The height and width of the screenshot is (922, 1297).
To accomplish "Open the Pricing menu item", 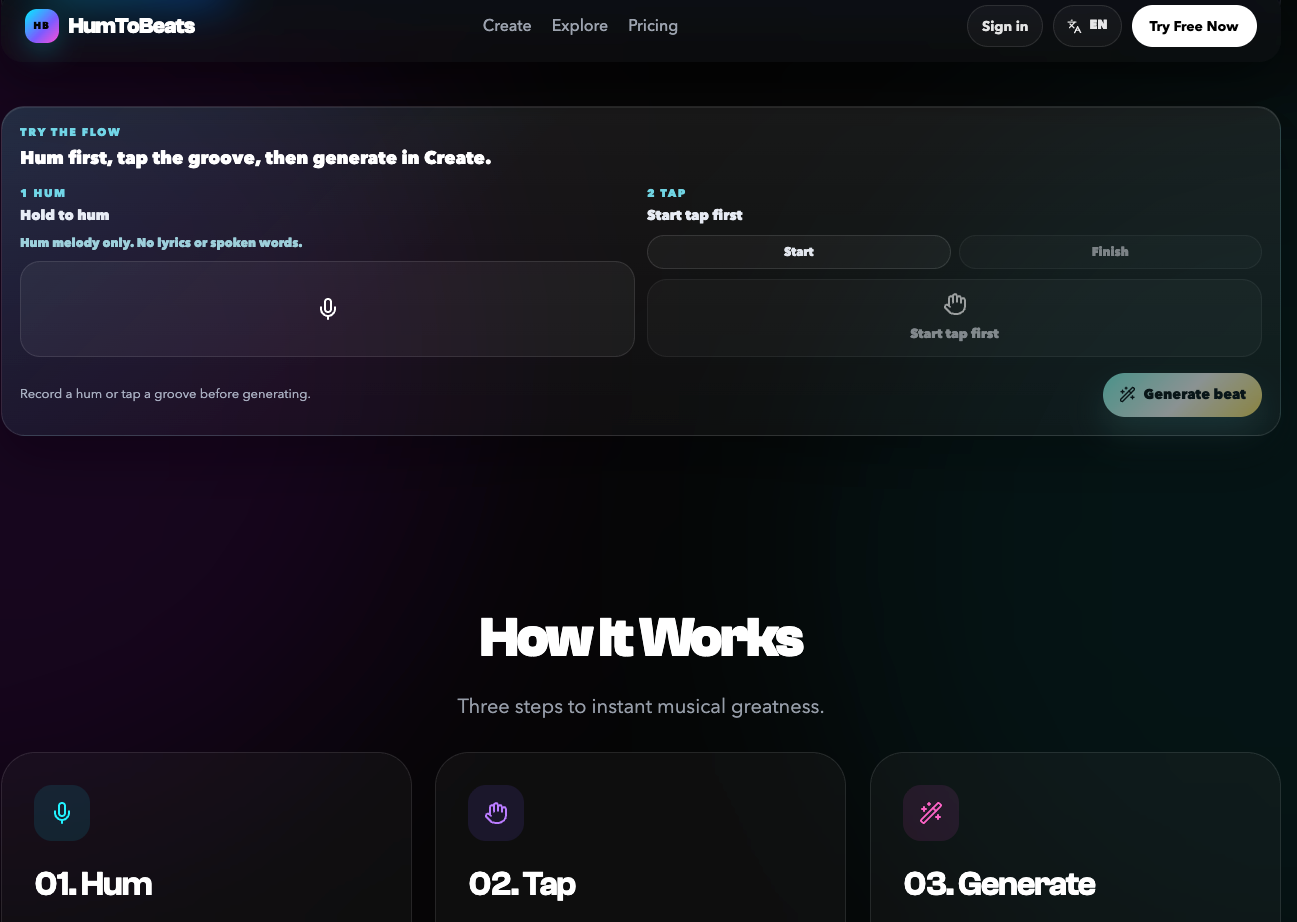I will click(653, 26).
